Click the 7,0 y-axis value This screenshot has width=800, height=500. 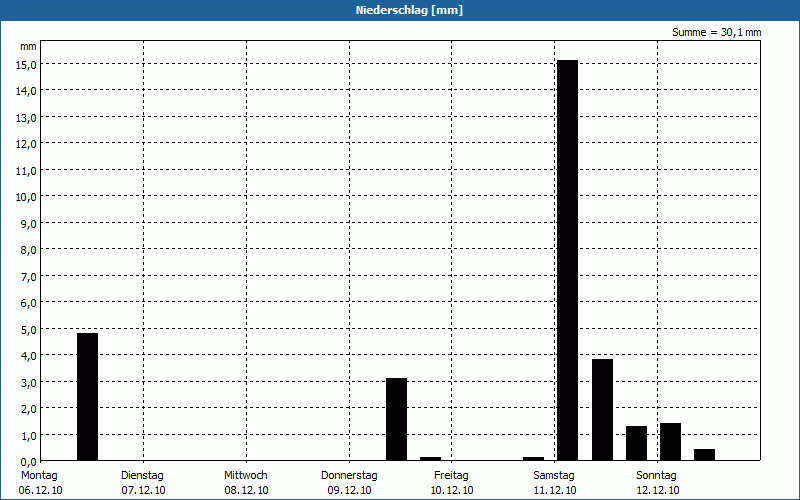[29, 277]
